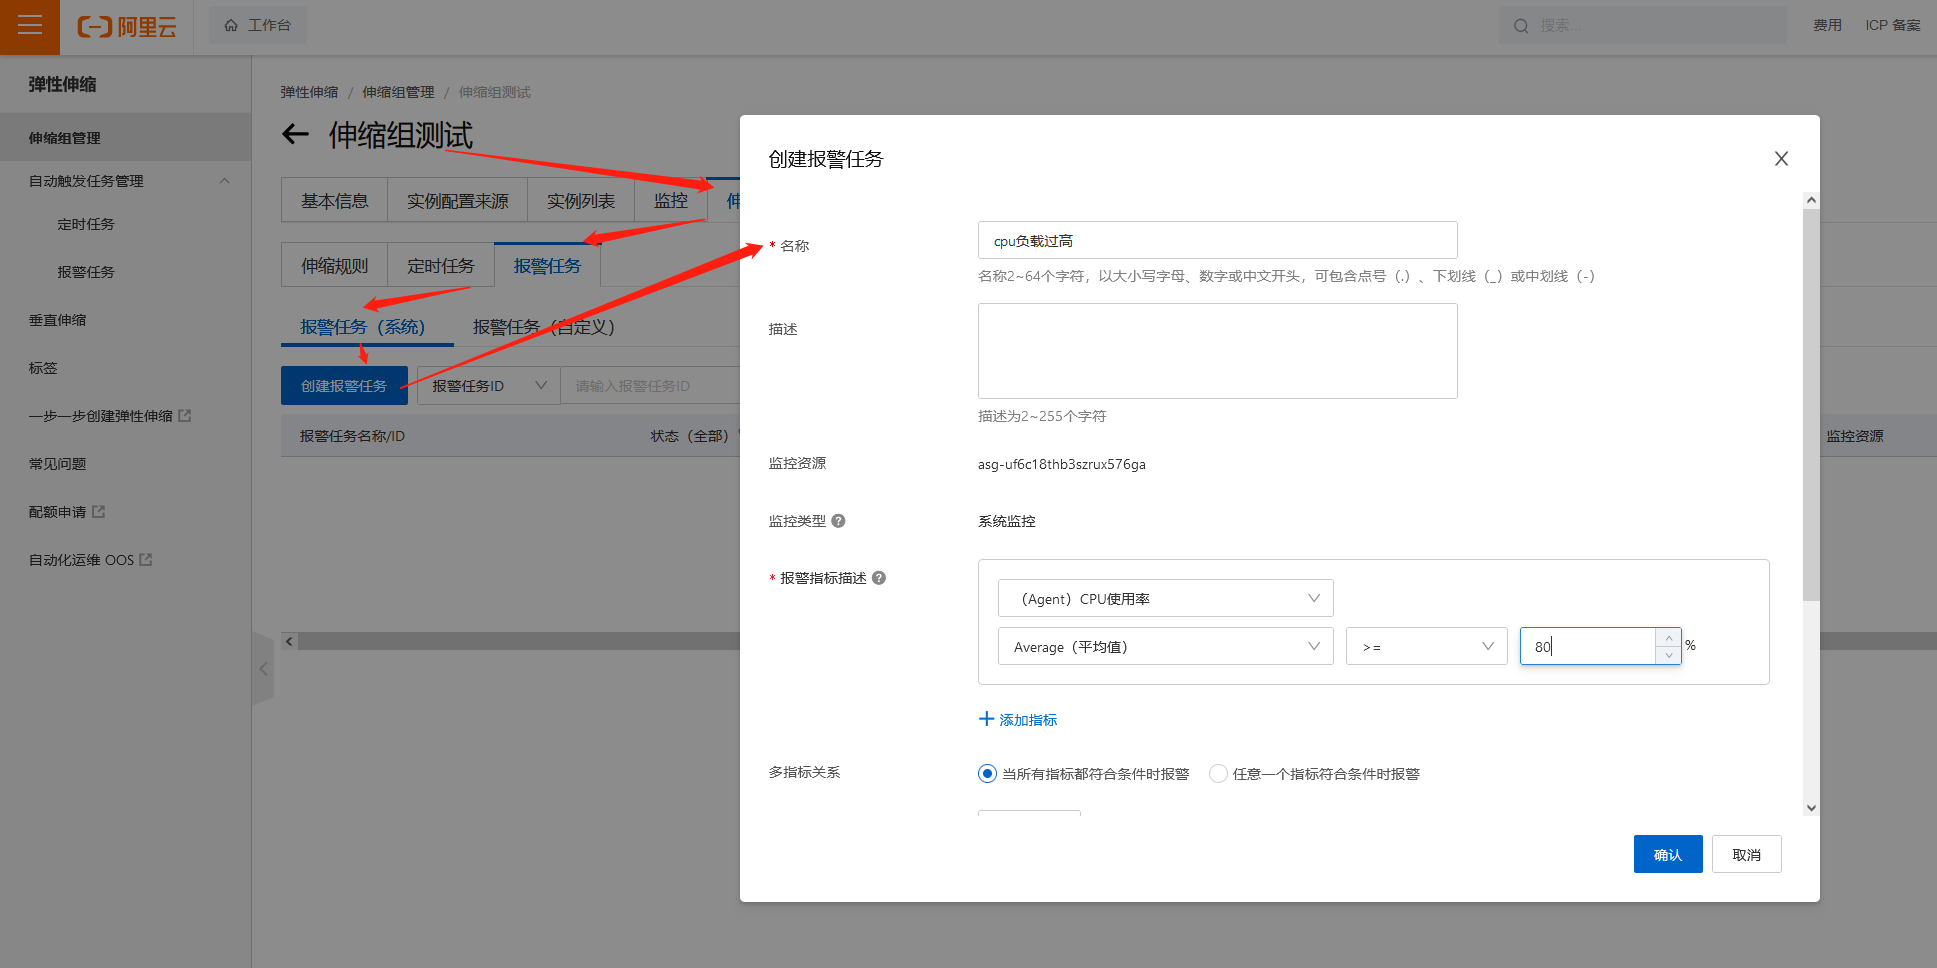
Task: Decrement the threshold value stepper
Action: [1668, 655]
